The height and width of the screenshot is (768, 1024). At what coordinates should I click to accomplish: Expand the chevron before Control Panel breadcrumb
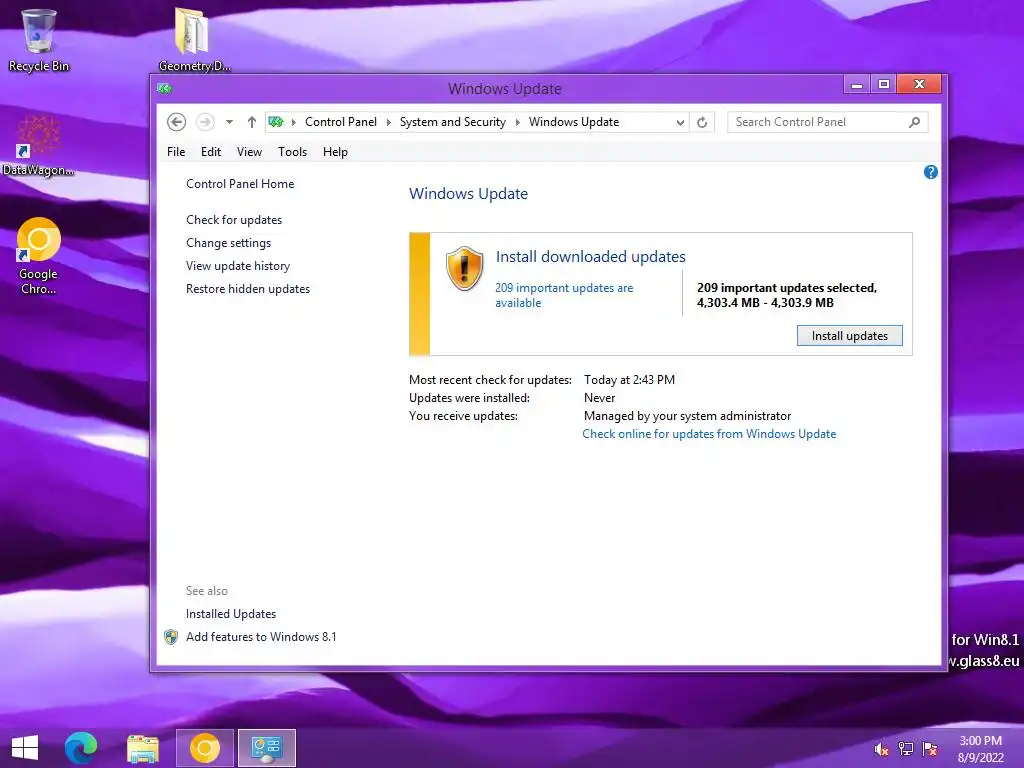[294, 122]
